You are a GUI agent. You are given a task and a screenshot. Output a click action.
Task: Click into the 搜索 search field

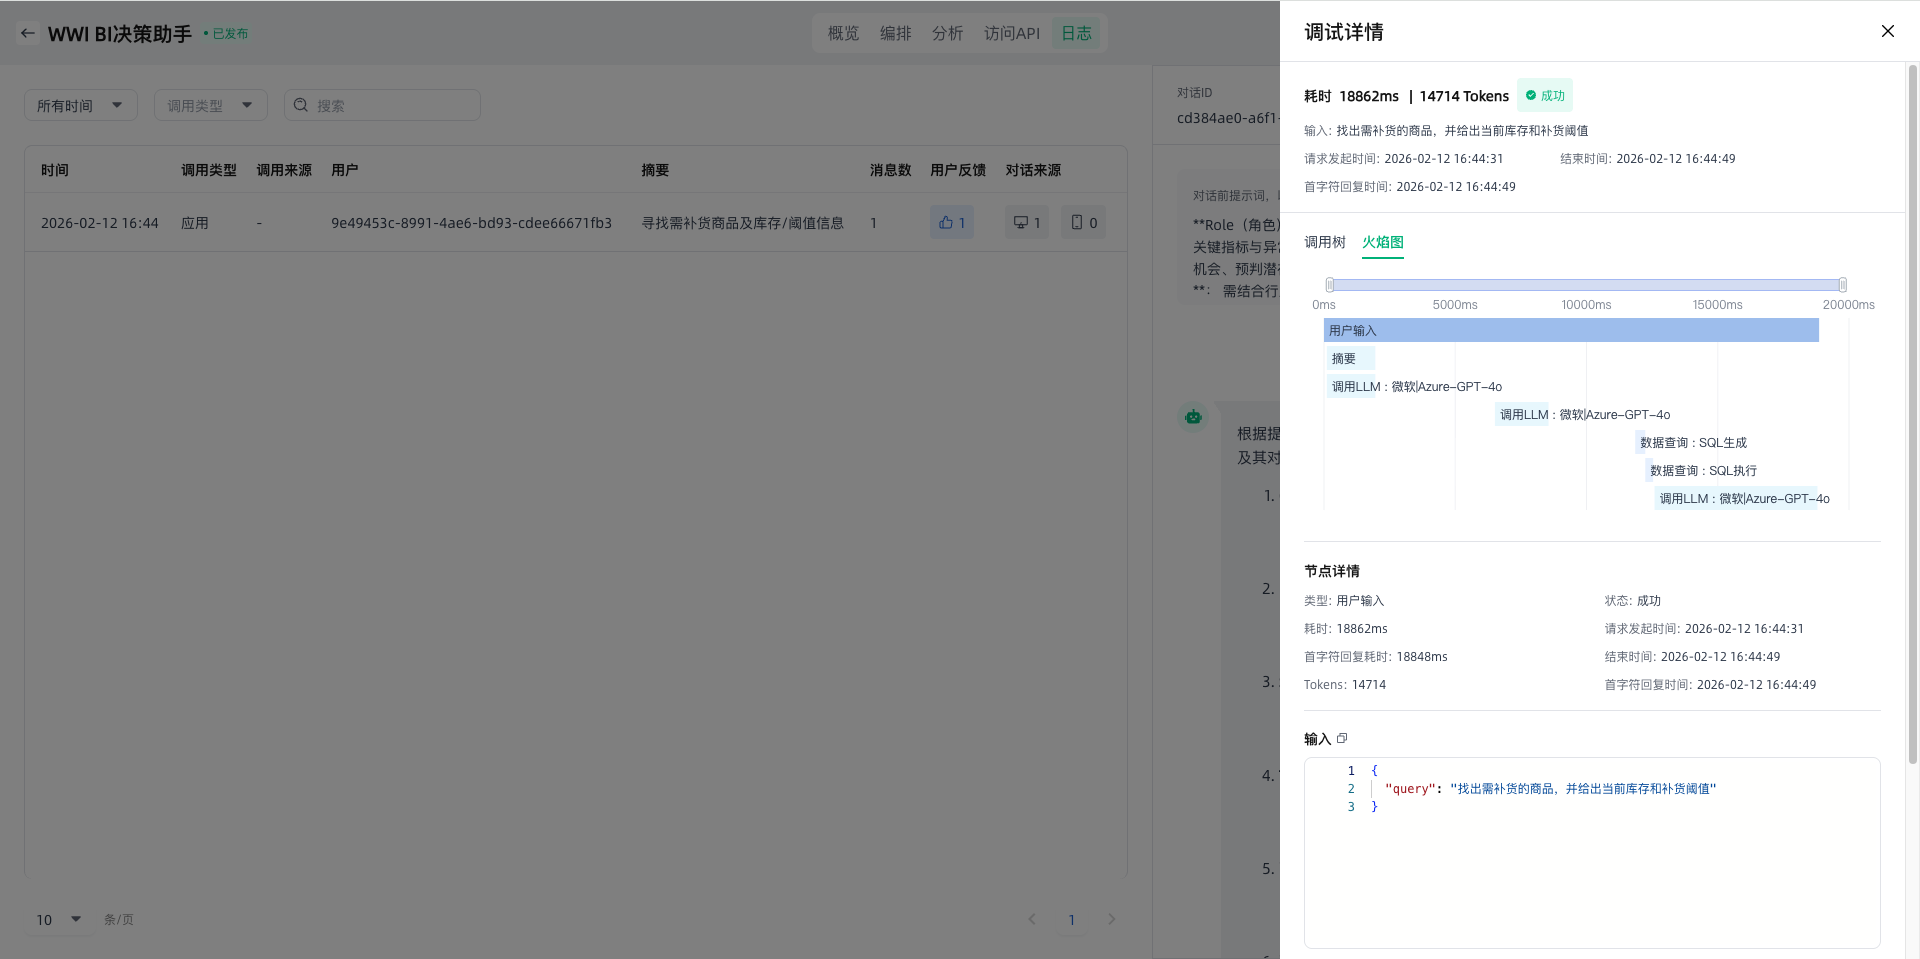click(395, 105)
